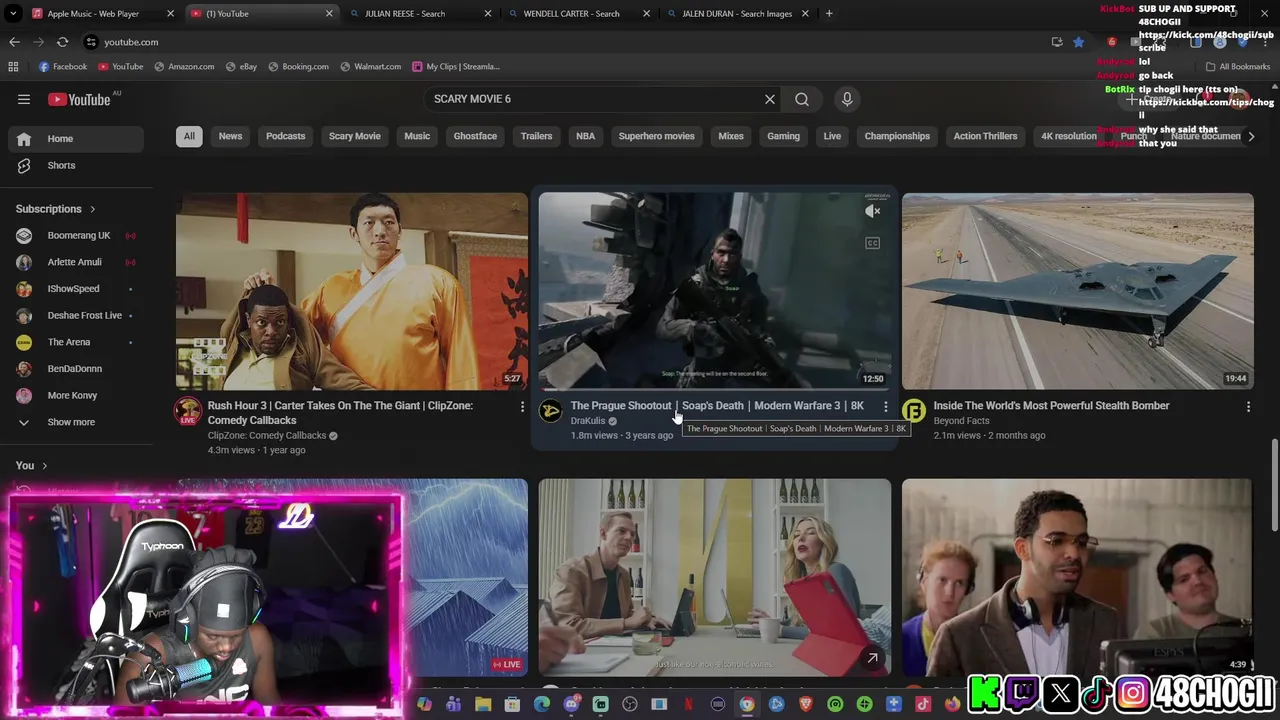1280x720 pixels.
Task: Click the blue bookmark star icon
Action: coord(1079,42)
